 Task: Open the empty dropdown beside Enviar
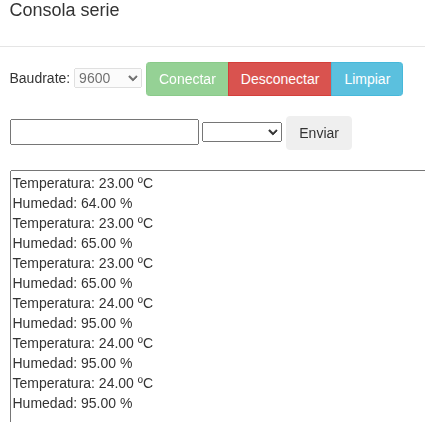(242, 132)
